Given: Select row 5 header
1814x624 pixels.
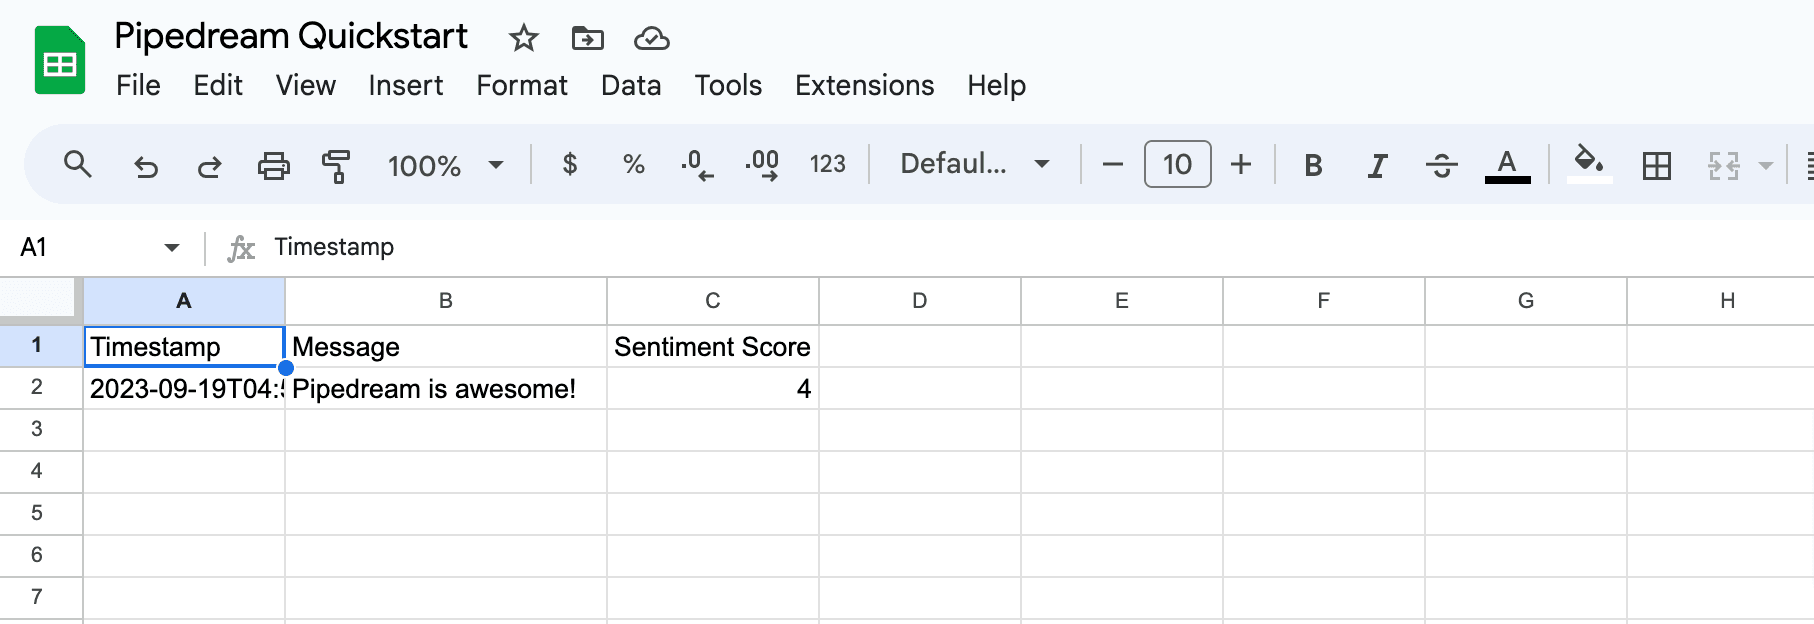Looking at the screenshot, I should (40, 514).
